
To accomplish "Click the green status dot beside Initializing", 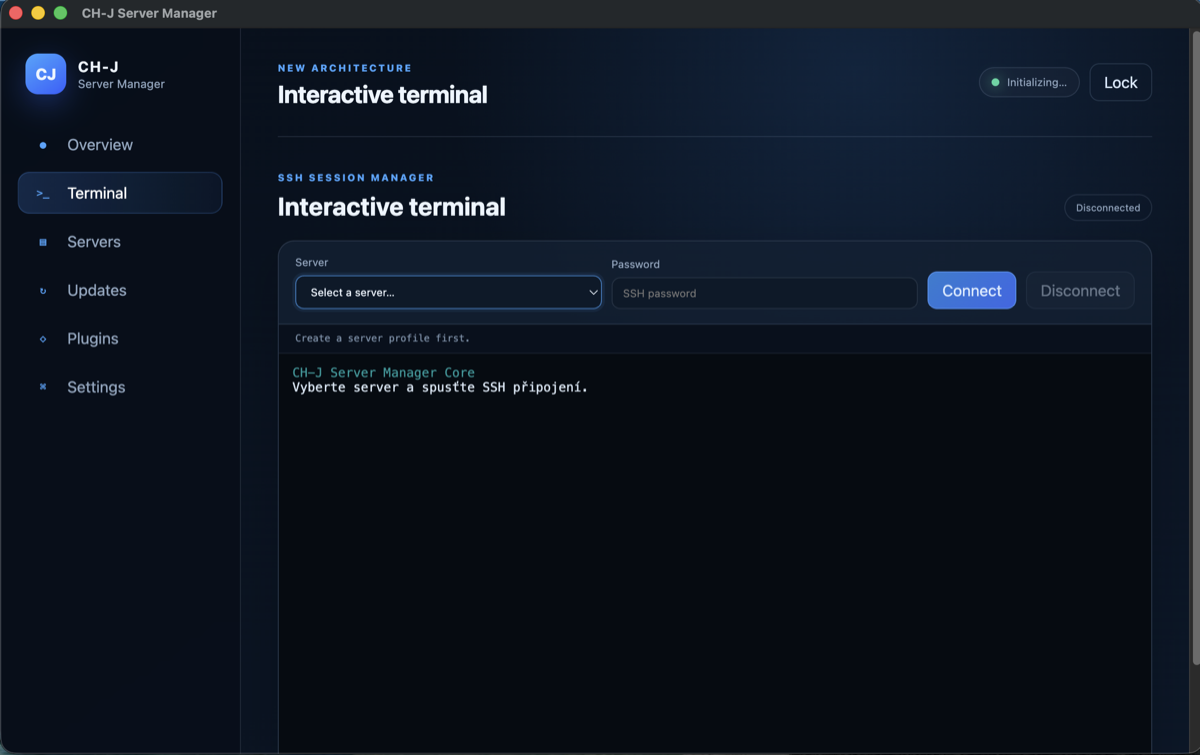I will [x=995, y=82].
